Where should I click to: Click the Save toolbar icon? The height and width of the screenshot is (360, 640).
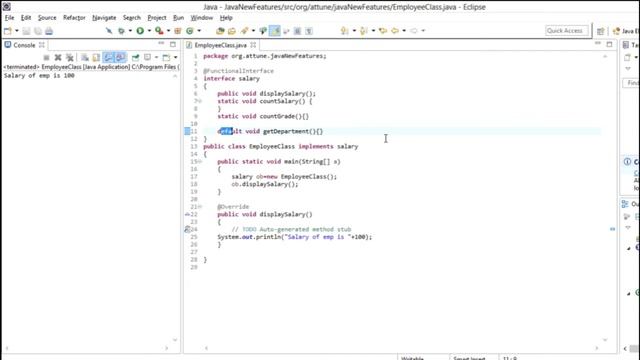pos(26,31)
